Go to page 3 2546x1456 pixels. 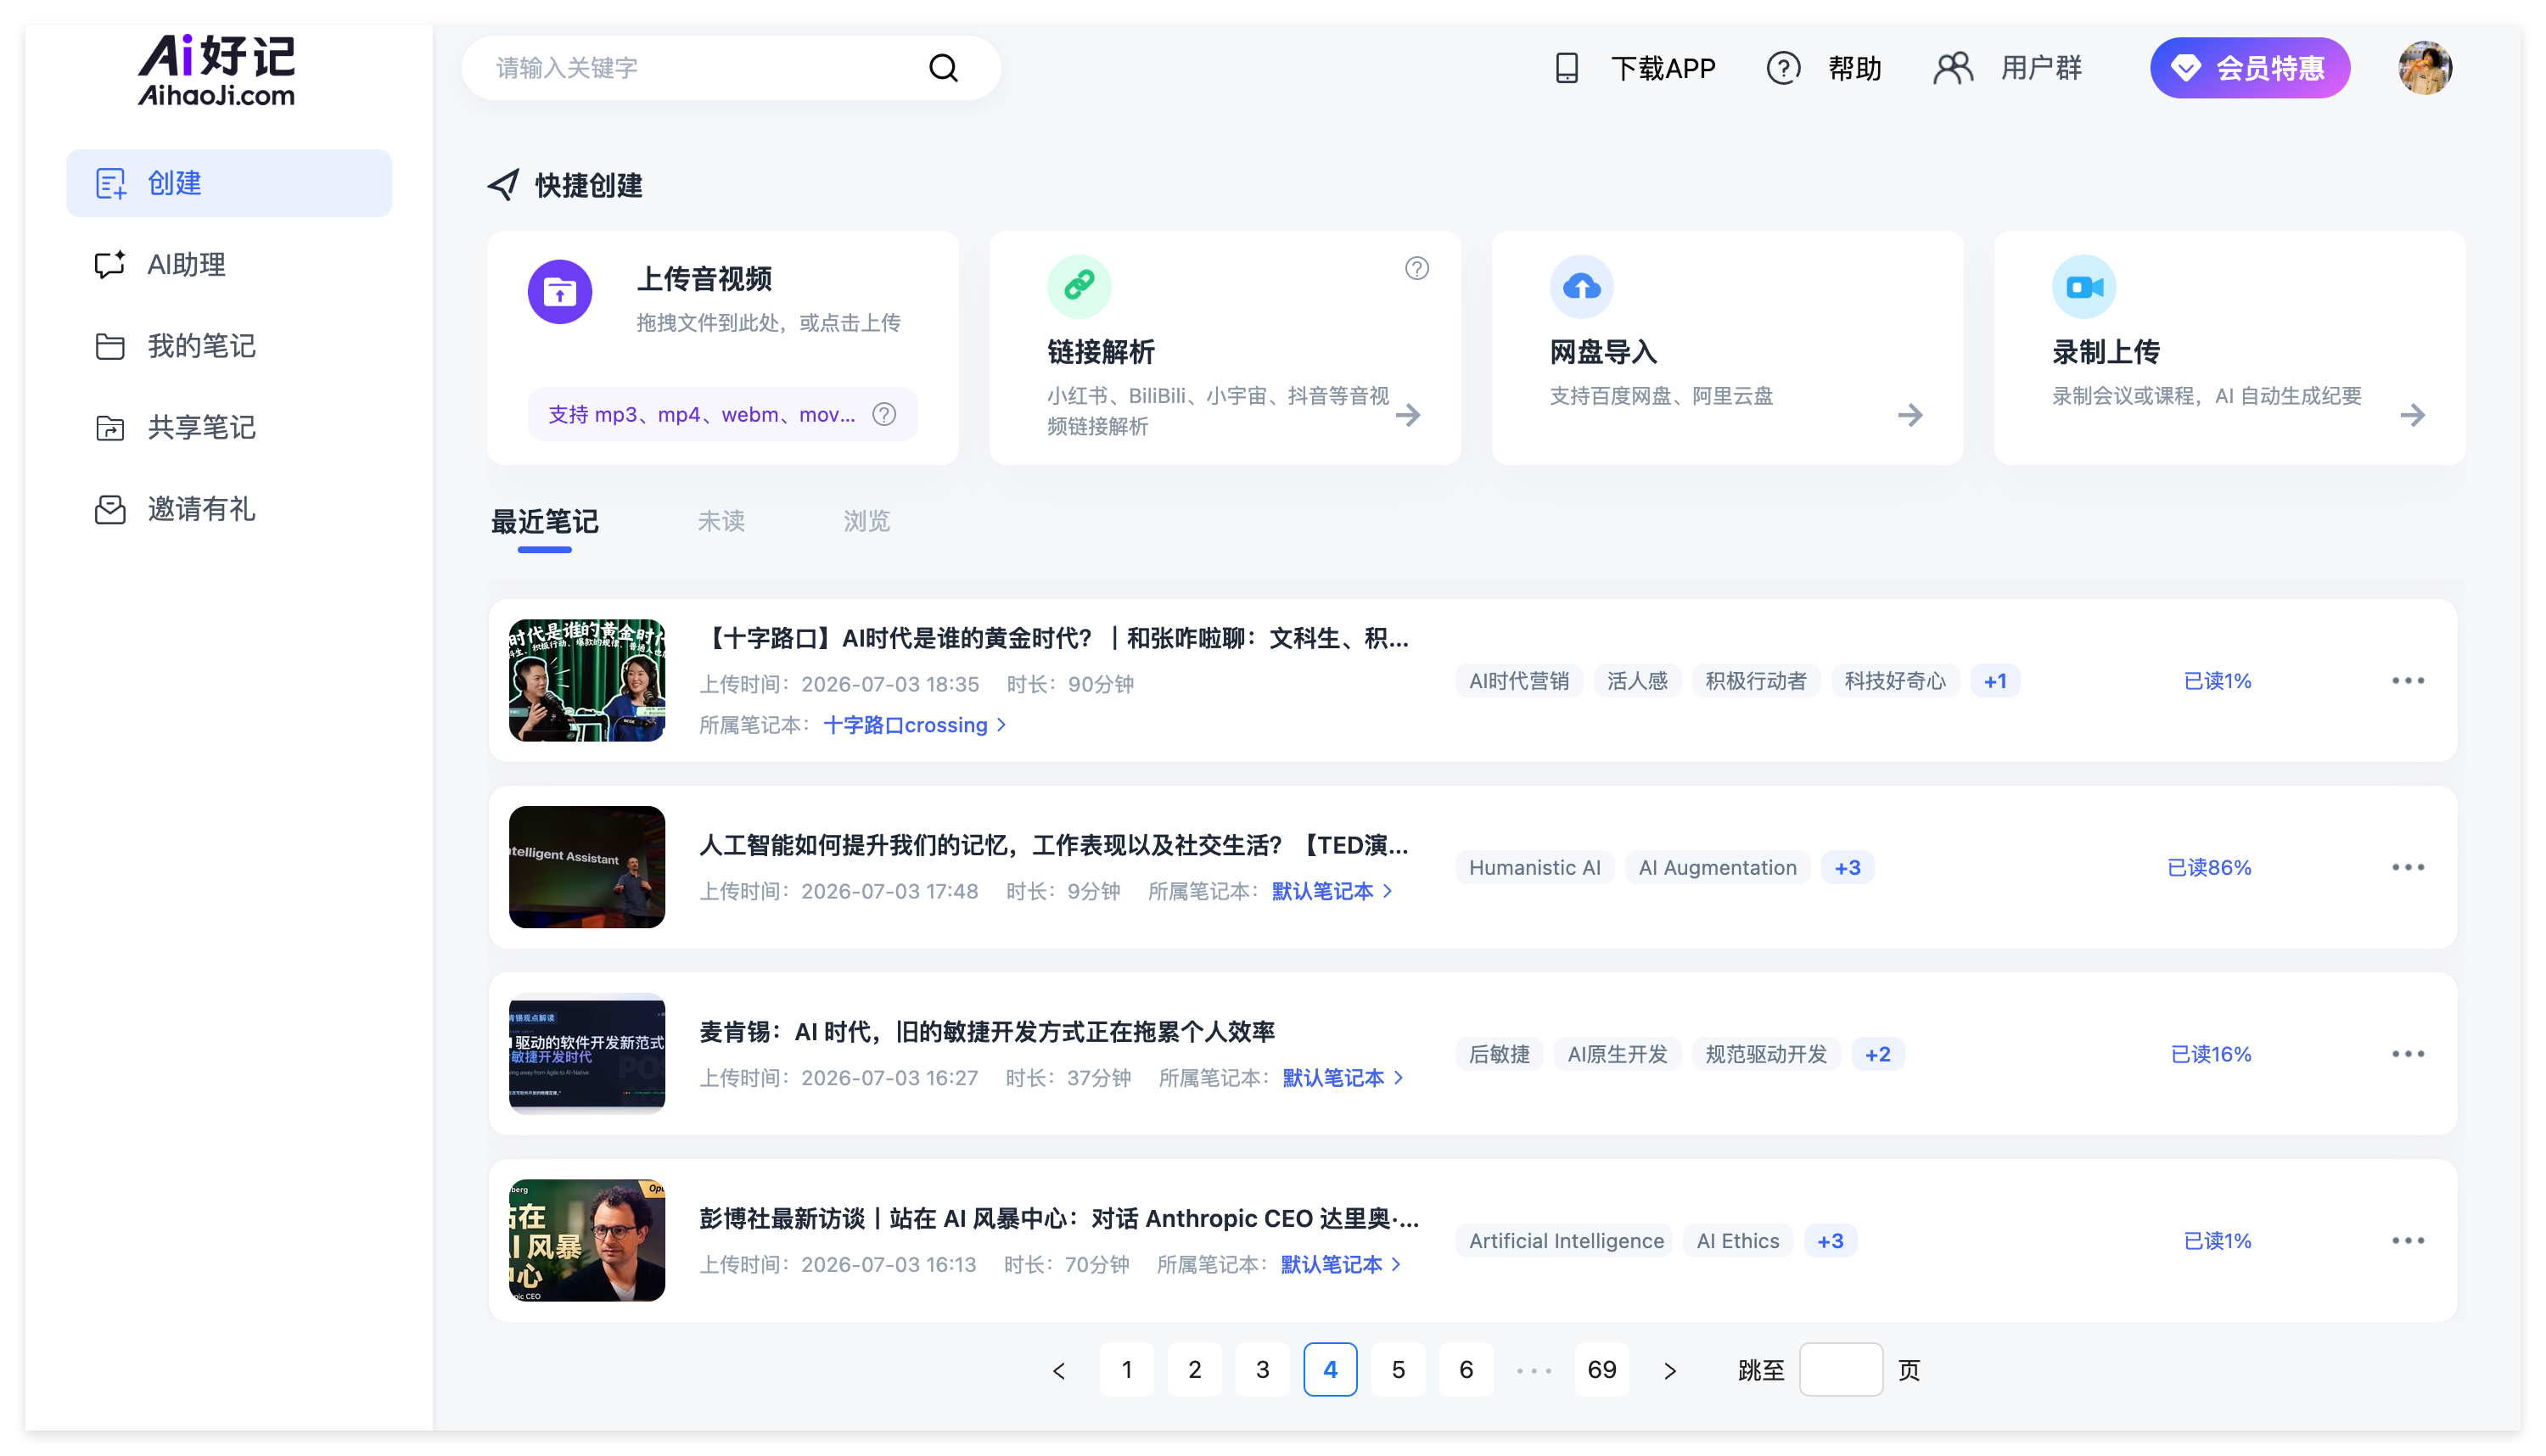pyautogui.click(x=1262, y=1370)
